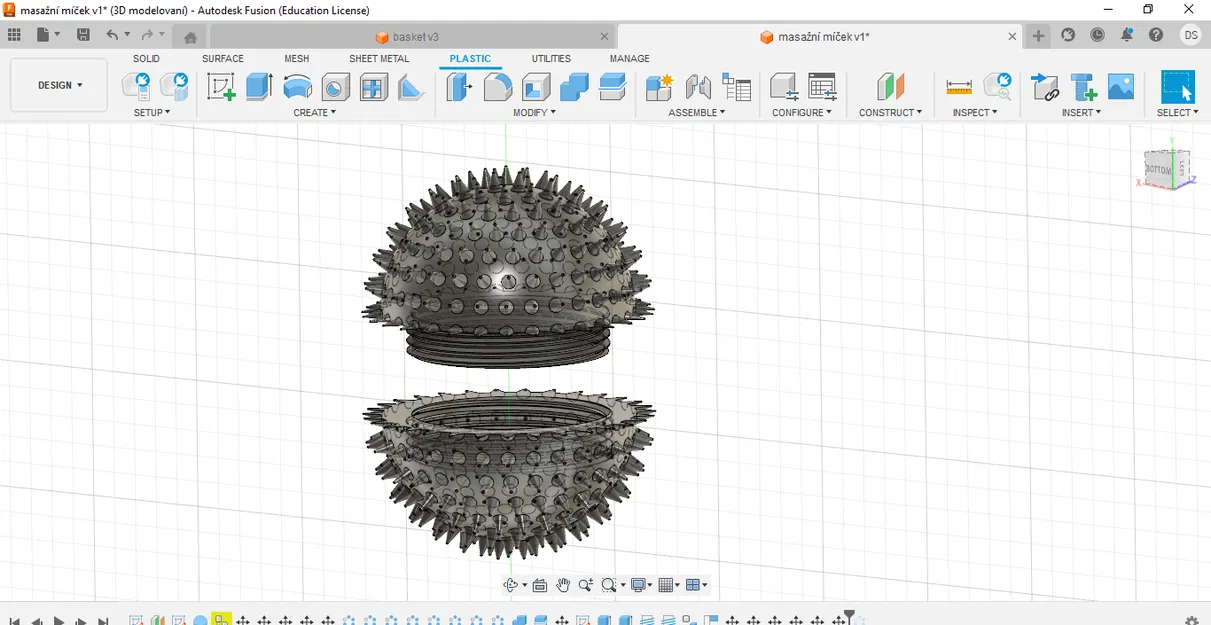The image size is (1211, 625).
Task: Open the Help question mark icon
Action: click(1156, 35)
